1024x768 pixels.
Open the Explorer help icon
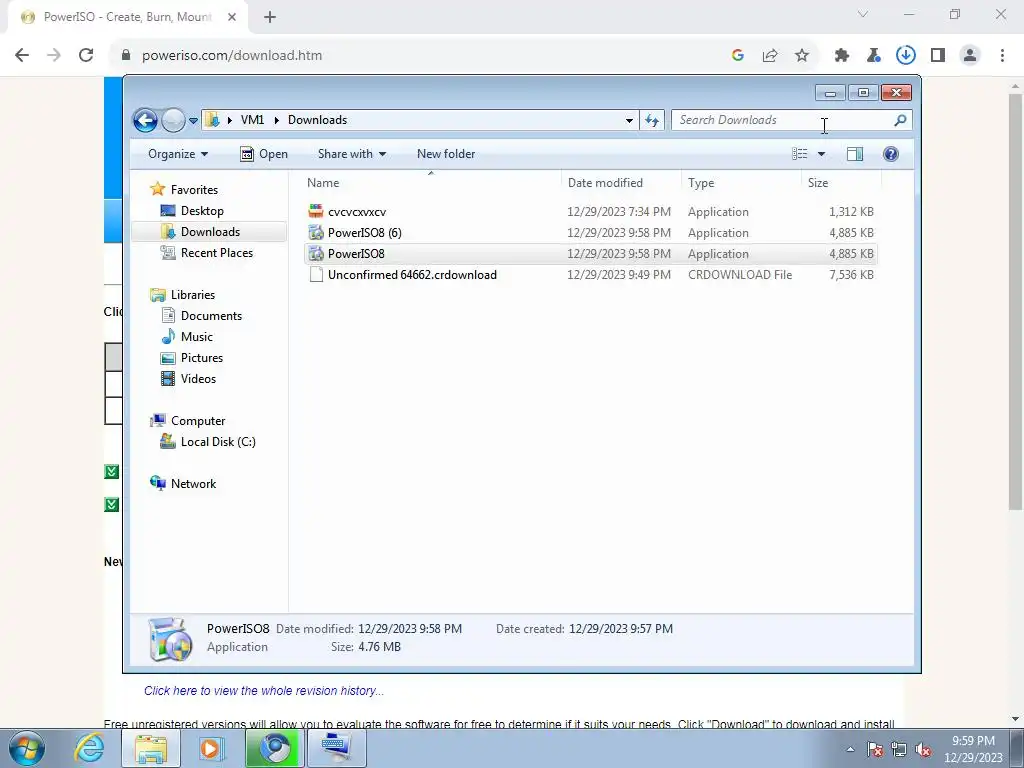(891, 154)
